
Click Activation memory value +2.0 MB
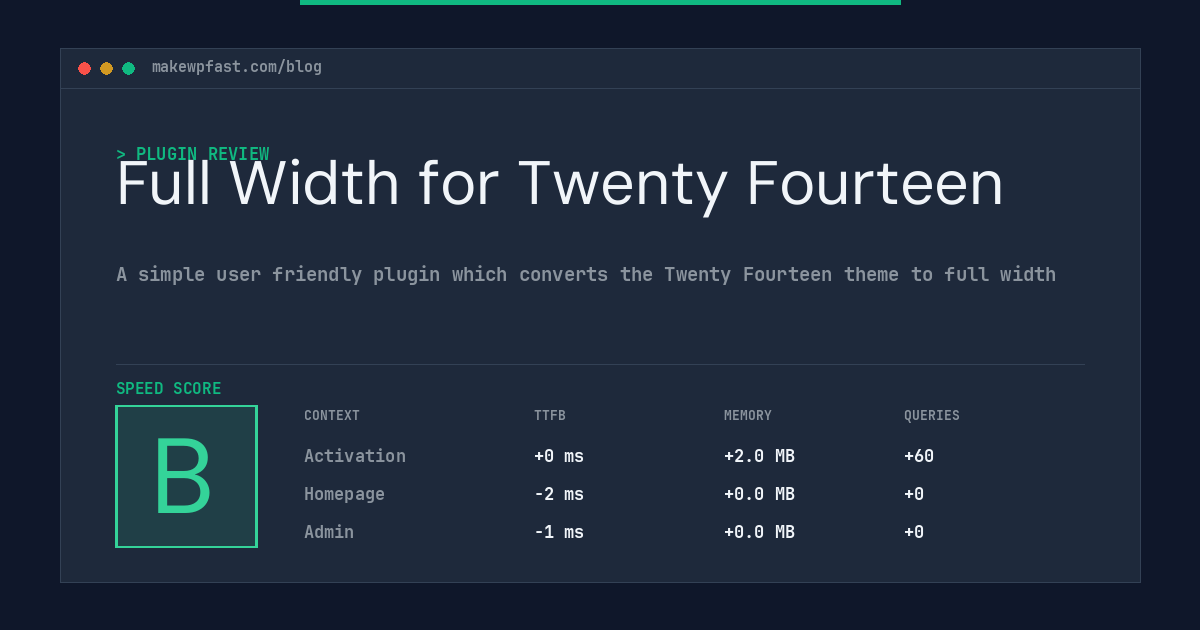759,456
